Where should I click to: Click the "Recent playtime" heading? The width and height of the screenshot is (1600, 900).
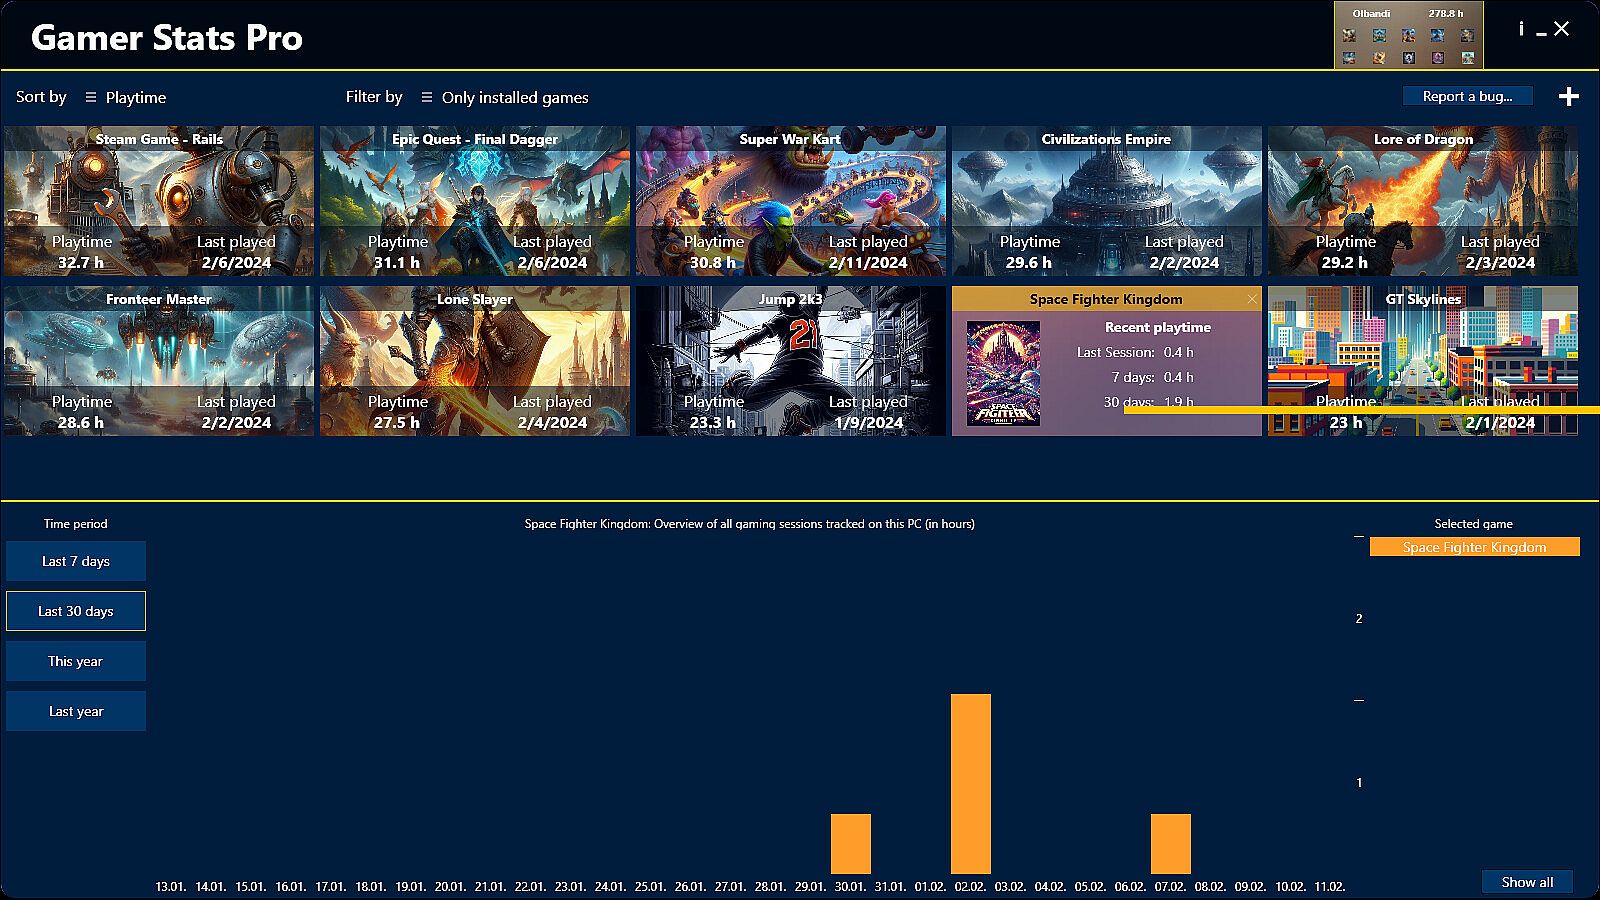click(1158, 327)
